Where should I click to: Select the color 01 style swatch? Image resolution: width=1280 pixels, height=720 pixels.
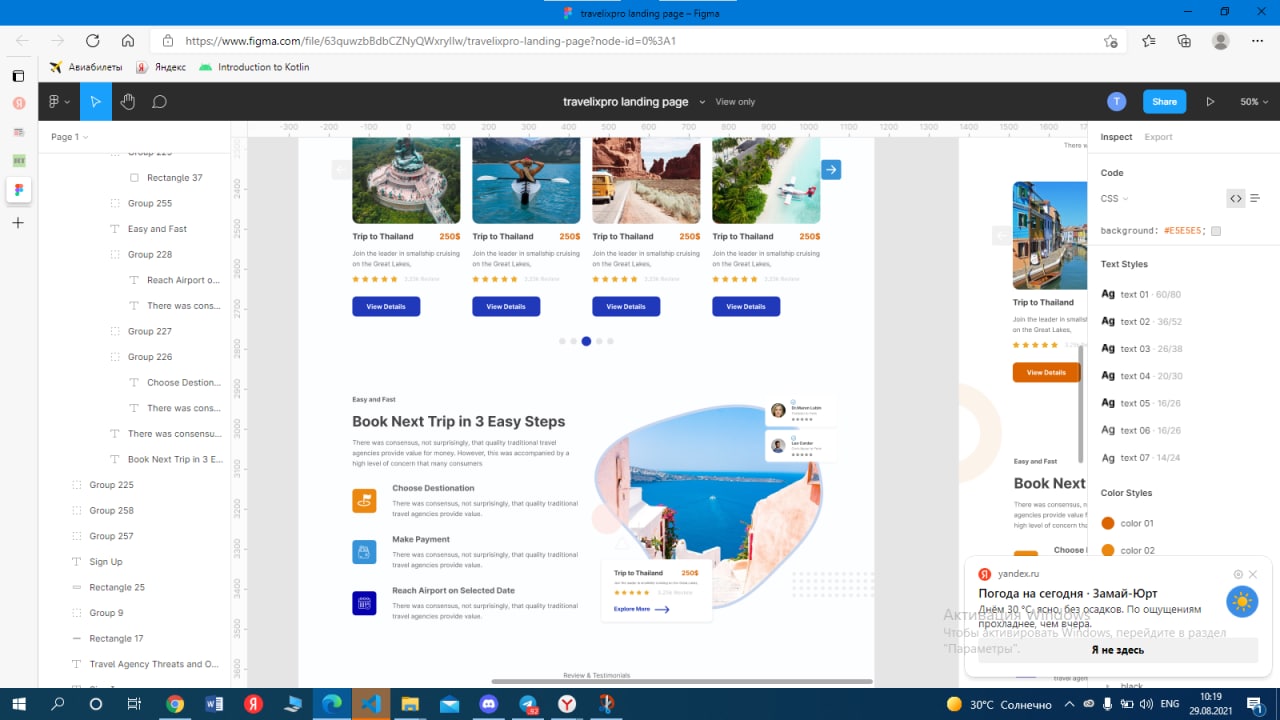(1107, 523)
